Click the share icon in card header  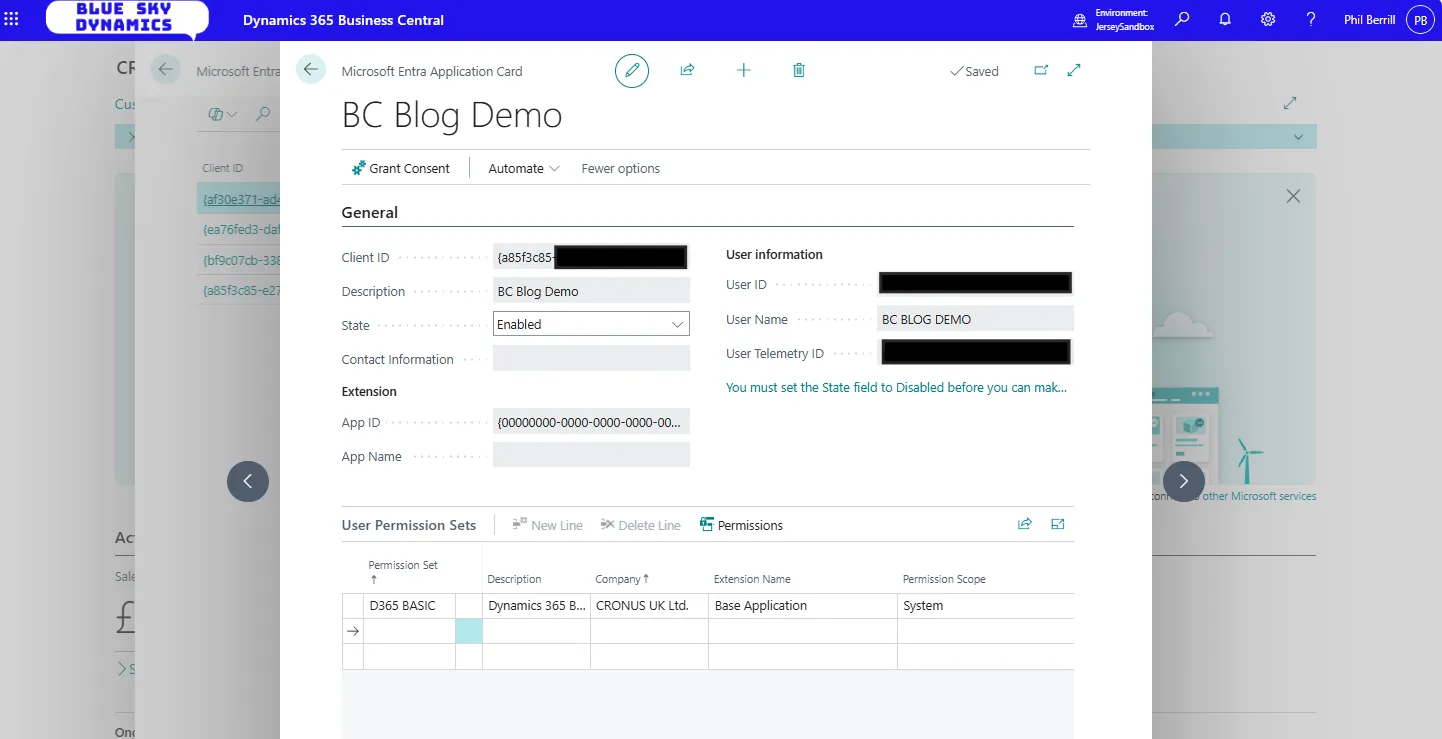688,70
